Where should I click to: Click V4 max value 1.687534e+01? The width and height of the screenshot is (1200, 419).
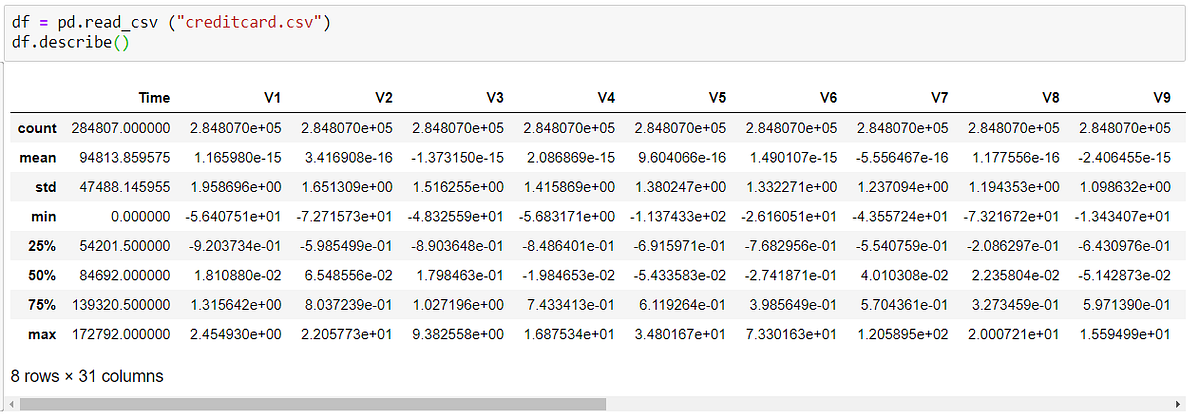click(x=569, y=336)
